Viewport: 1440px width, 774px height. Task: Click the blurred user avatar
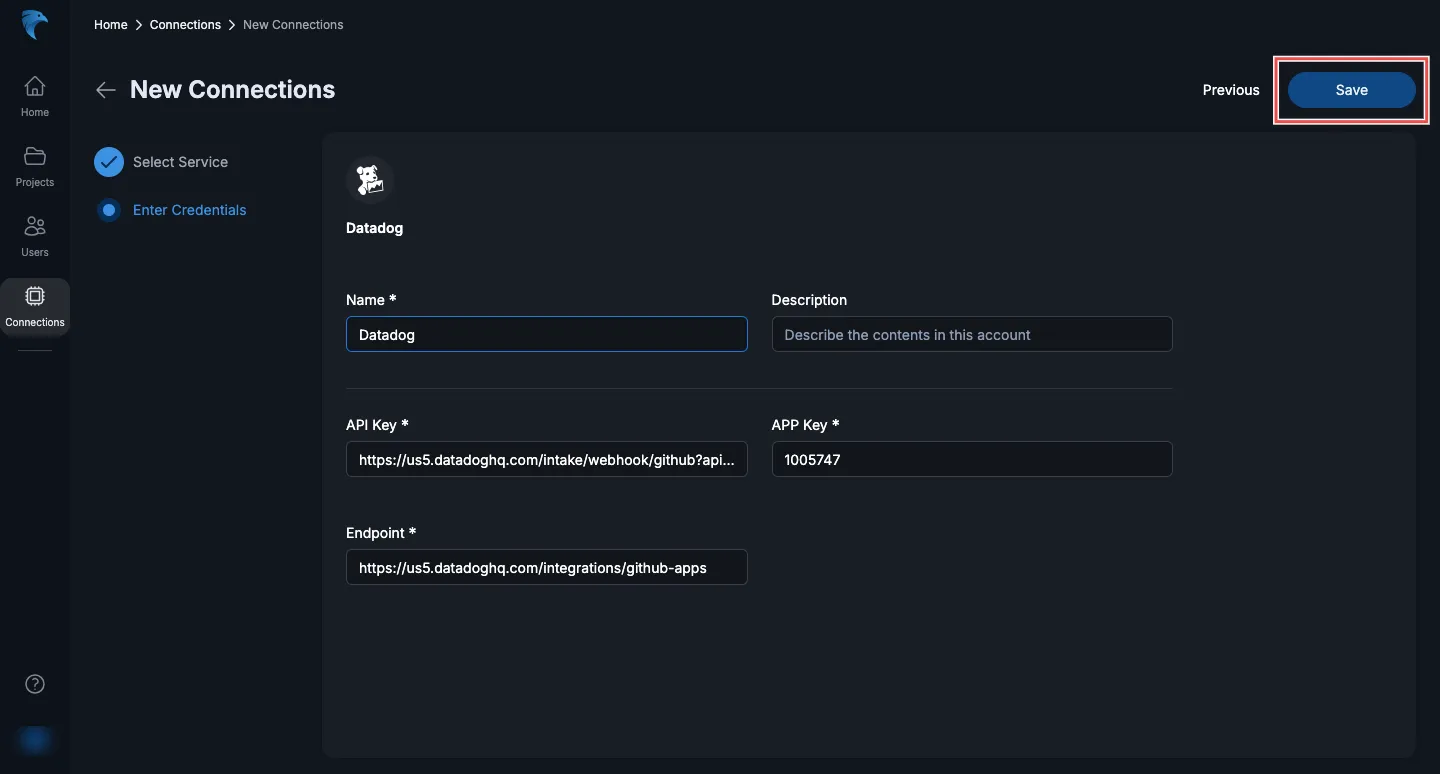point(35,740)
